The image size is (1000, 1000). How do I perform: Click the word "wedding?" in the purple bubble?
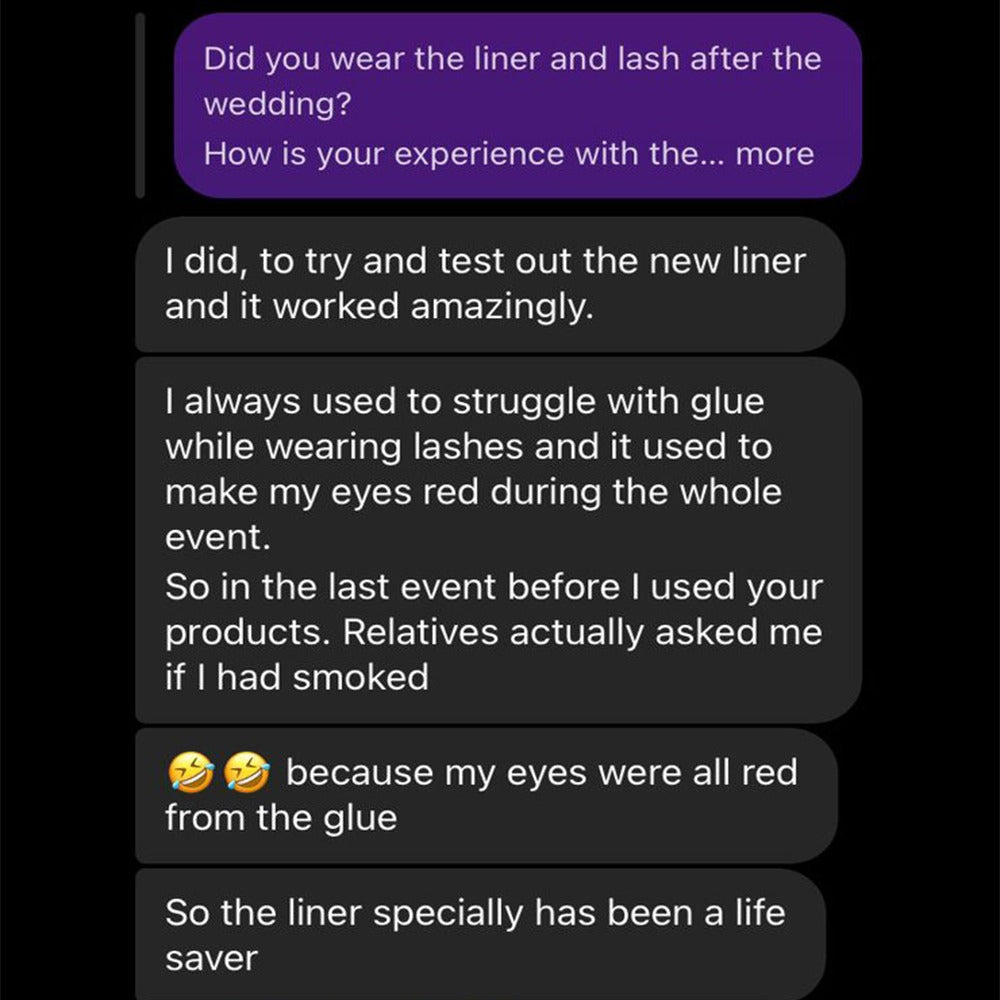click(277, 105)
